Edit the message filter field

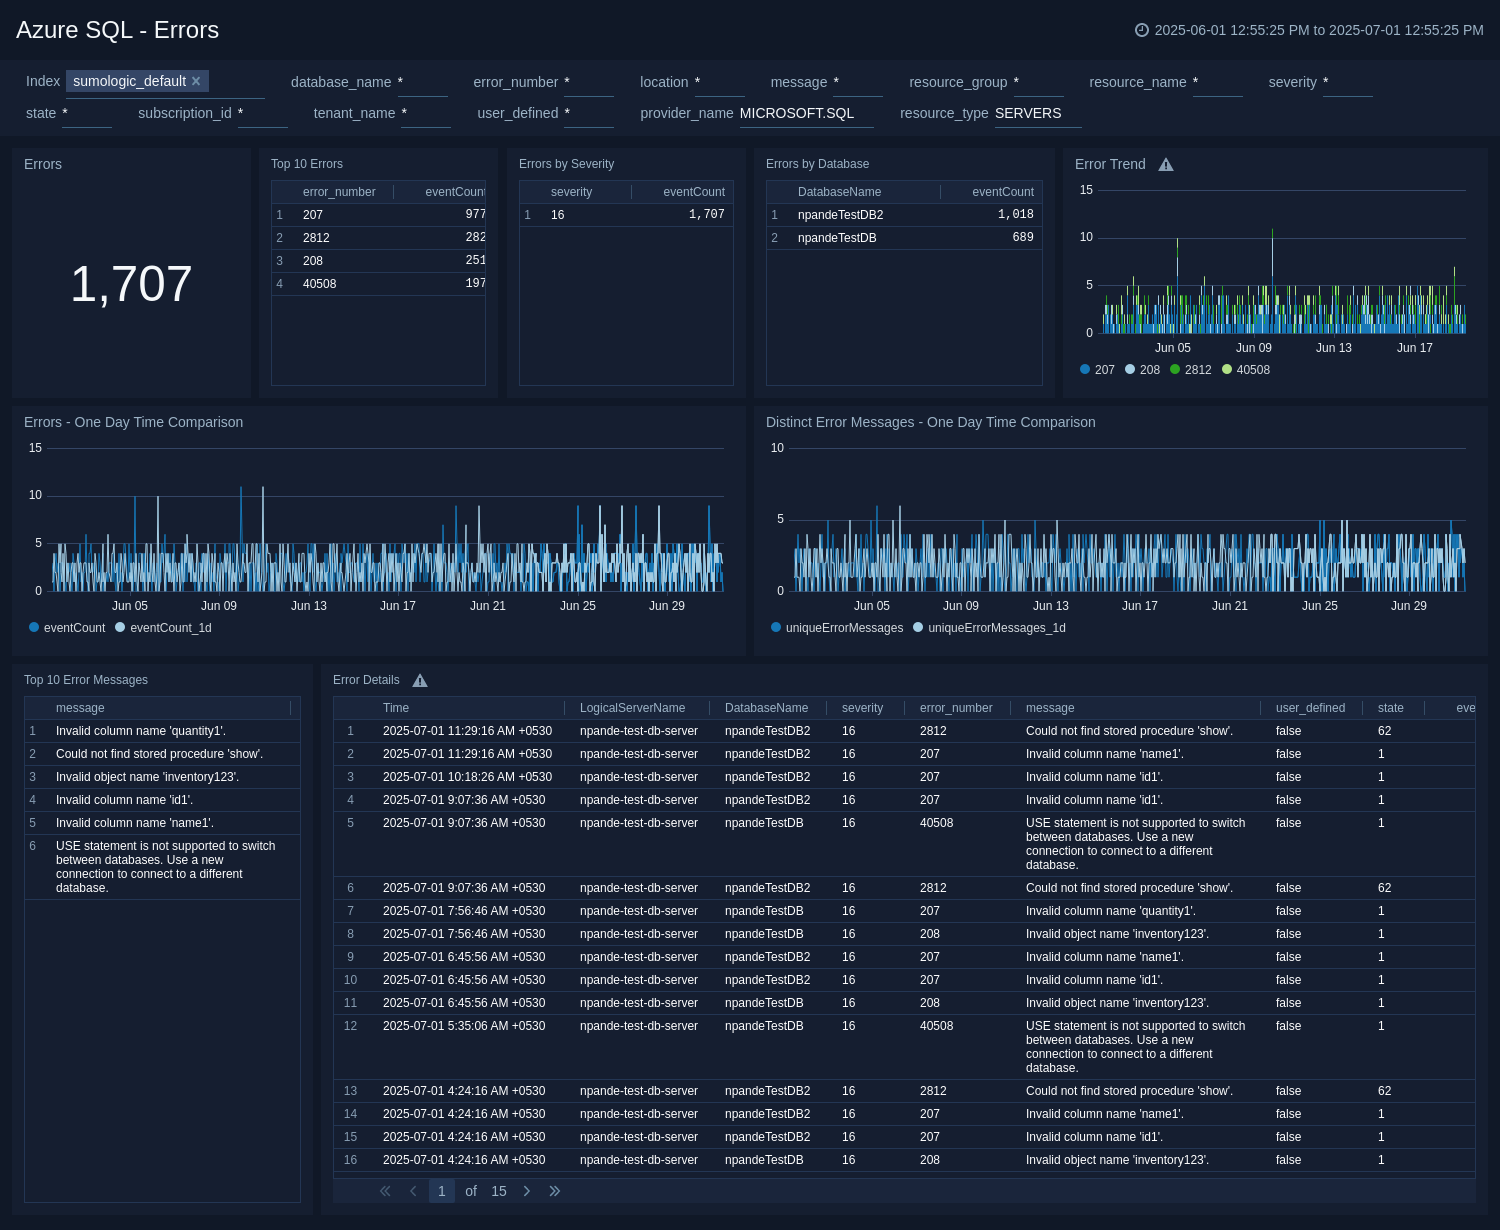[x=858, y=83]
